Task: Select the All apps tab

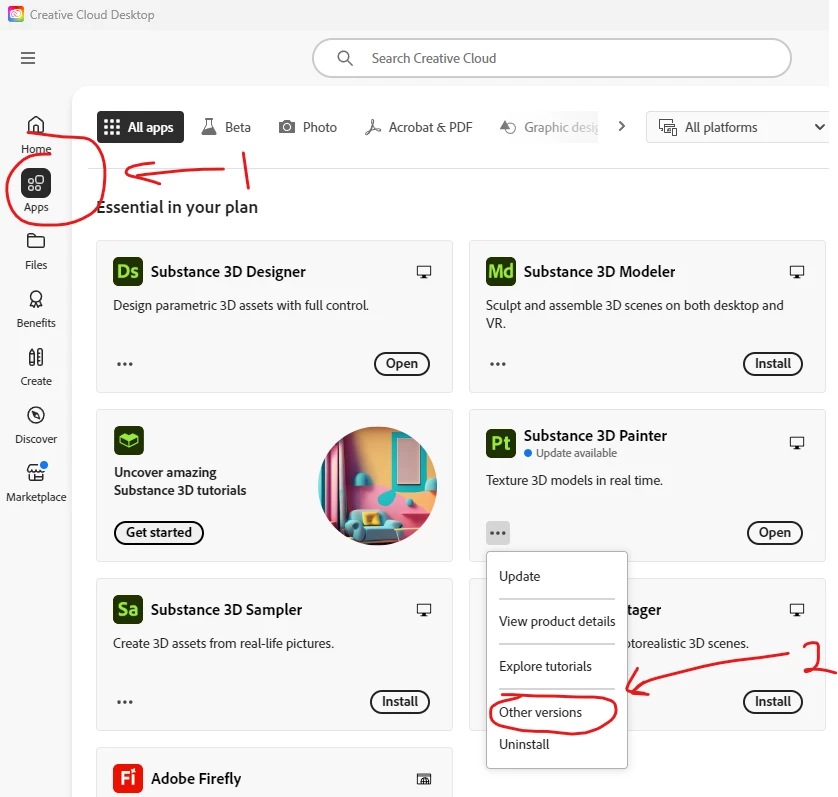Action: (x=140, y=127)
